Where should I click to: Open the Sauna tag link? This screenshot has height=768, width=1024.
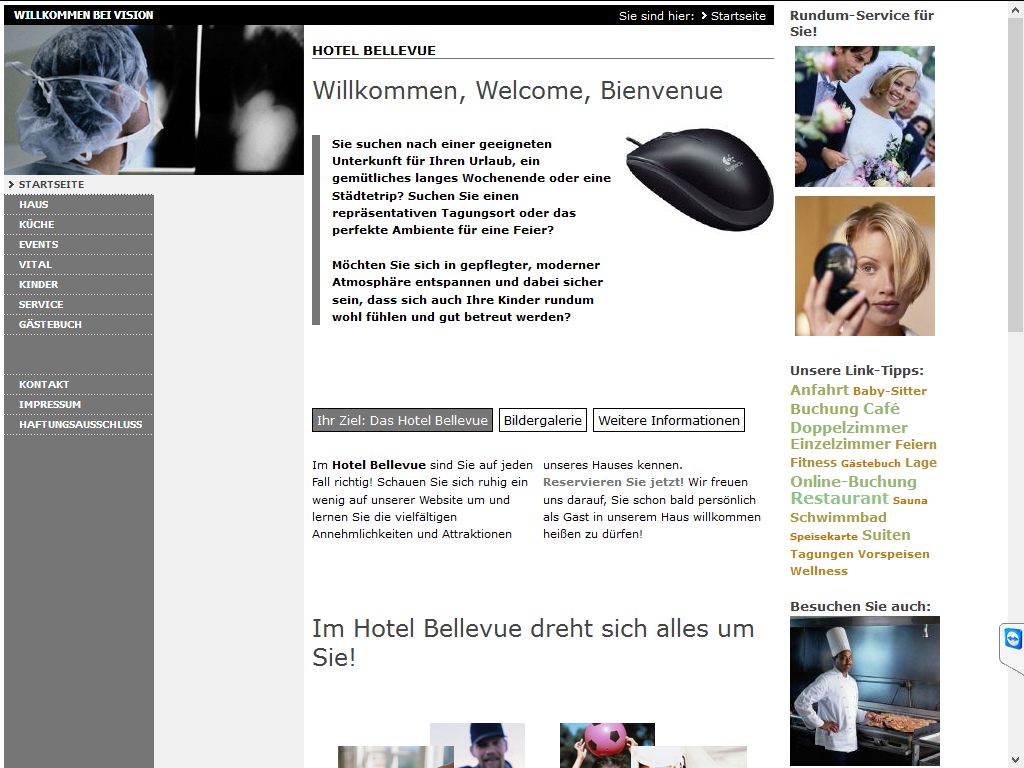click(x=910, y=501)
